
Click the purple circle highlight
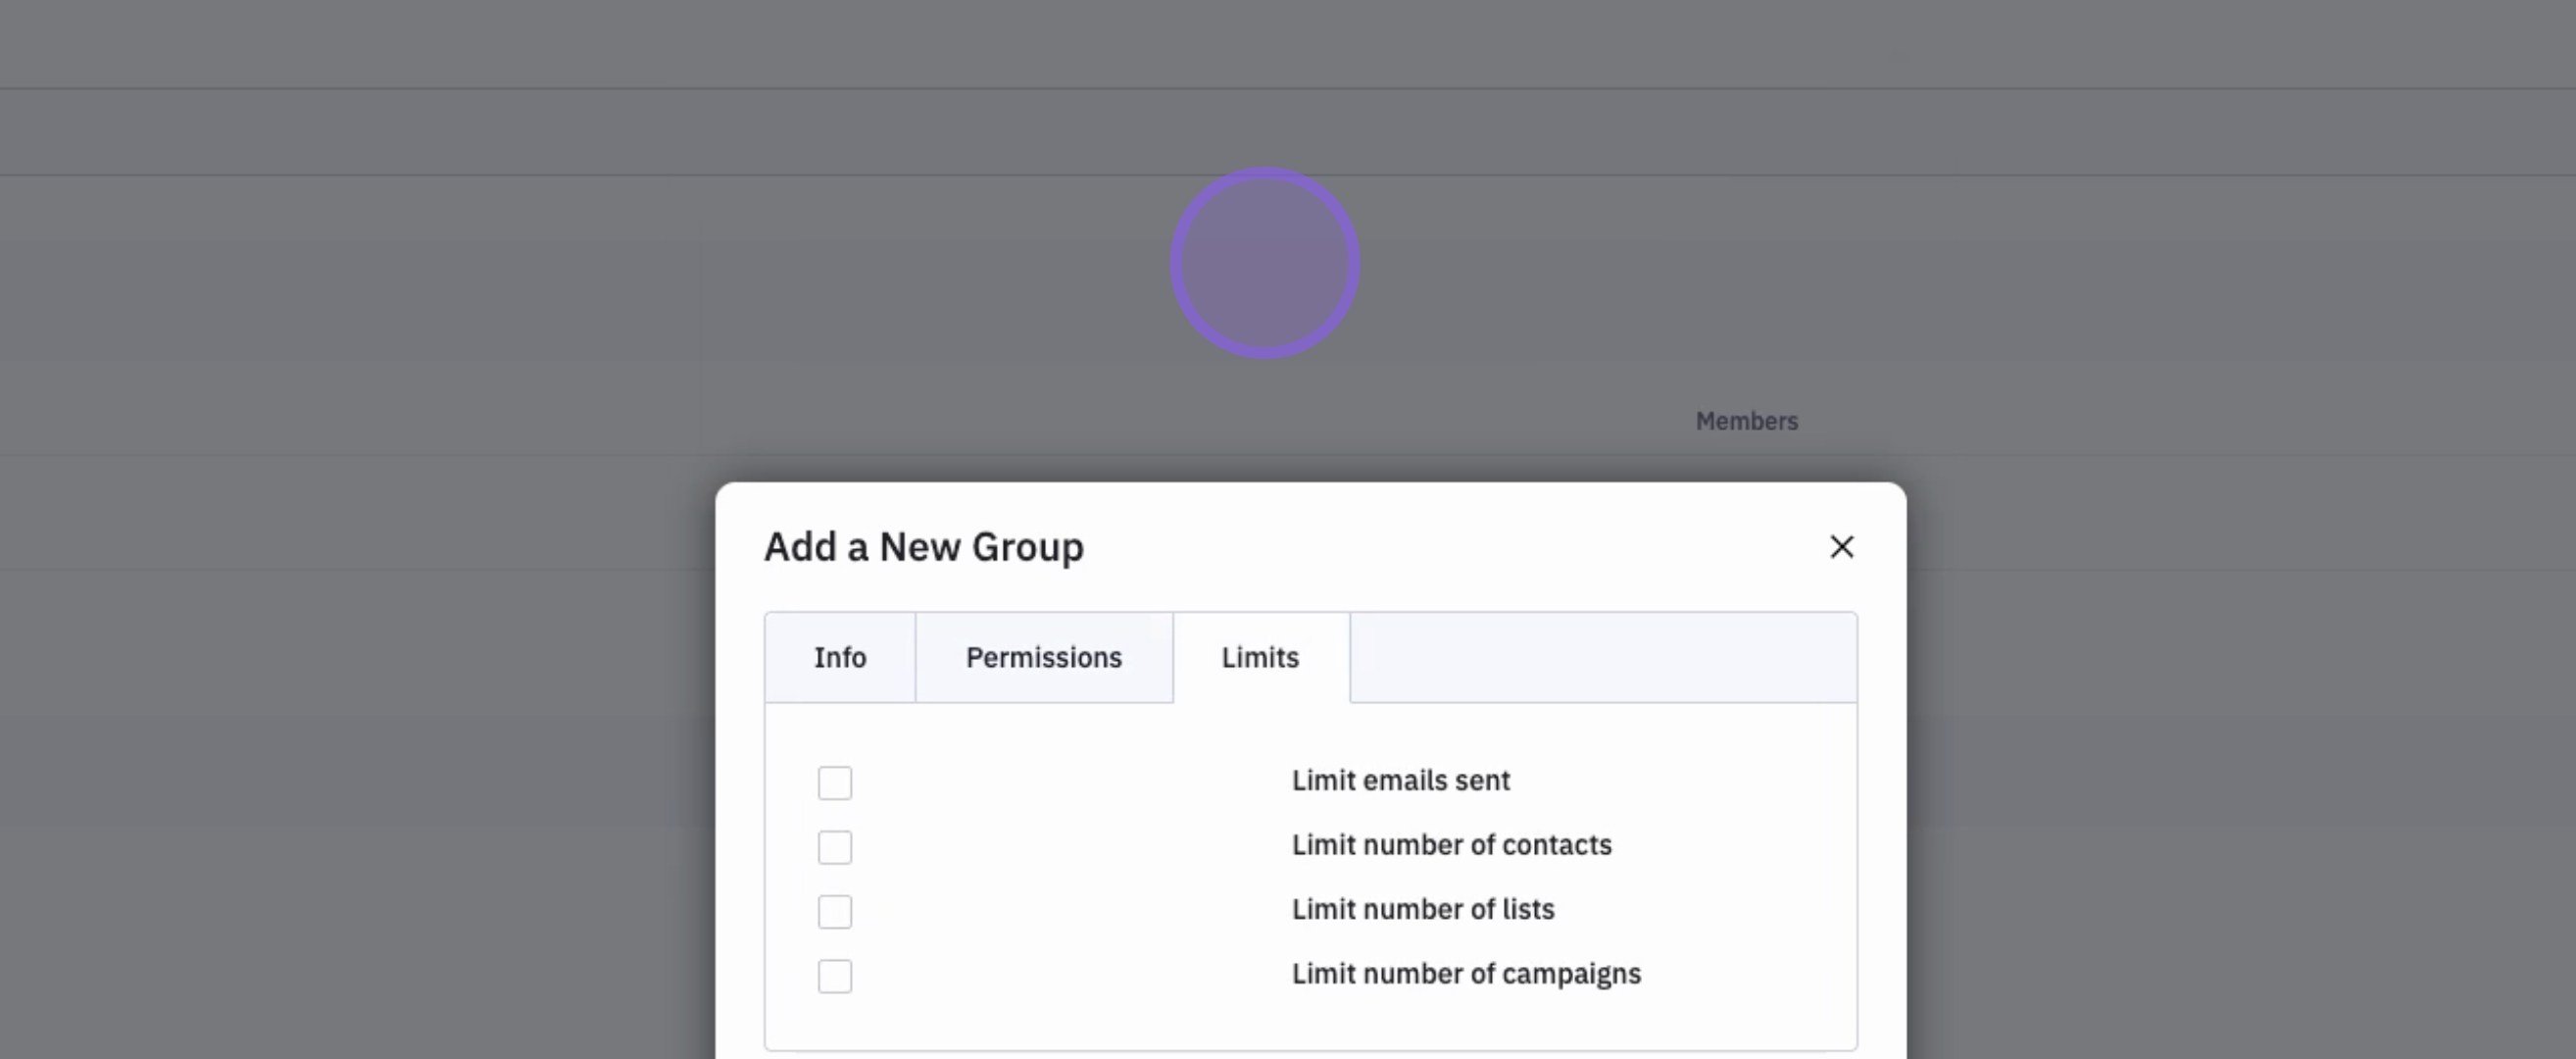point(1264,263)
